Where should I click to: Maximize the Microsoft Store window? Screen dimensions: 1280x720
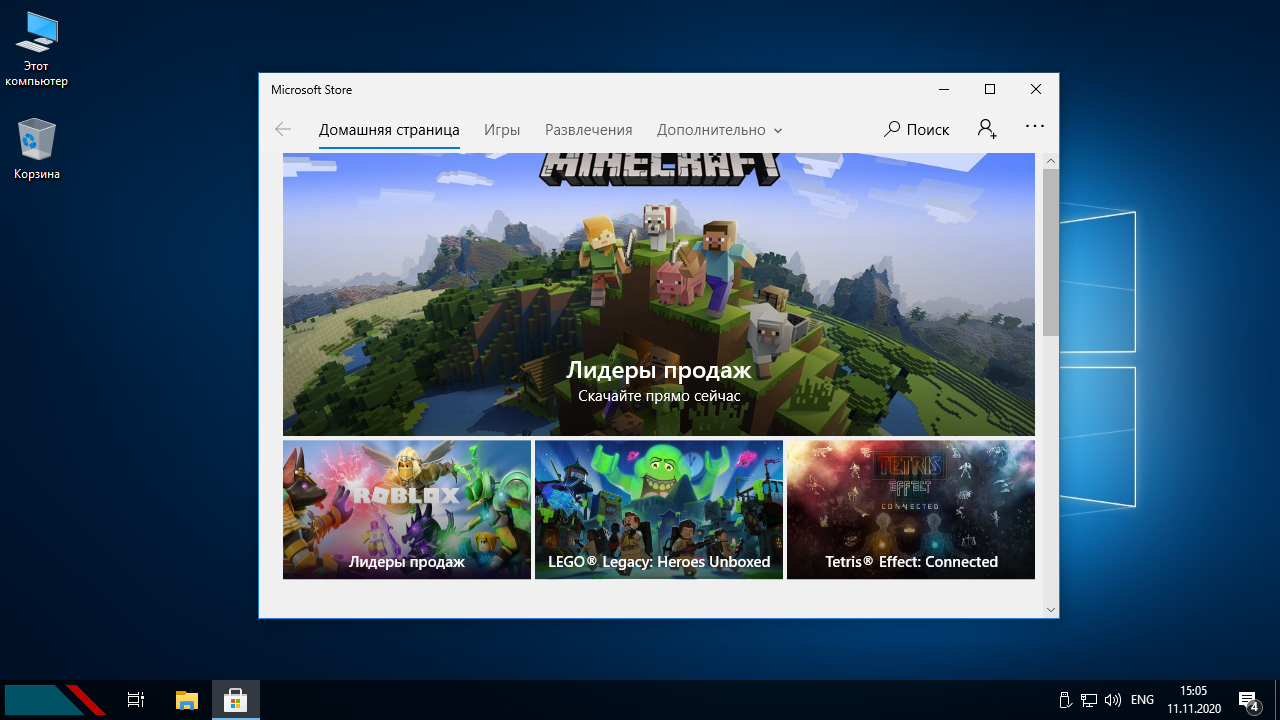point(990,89)
